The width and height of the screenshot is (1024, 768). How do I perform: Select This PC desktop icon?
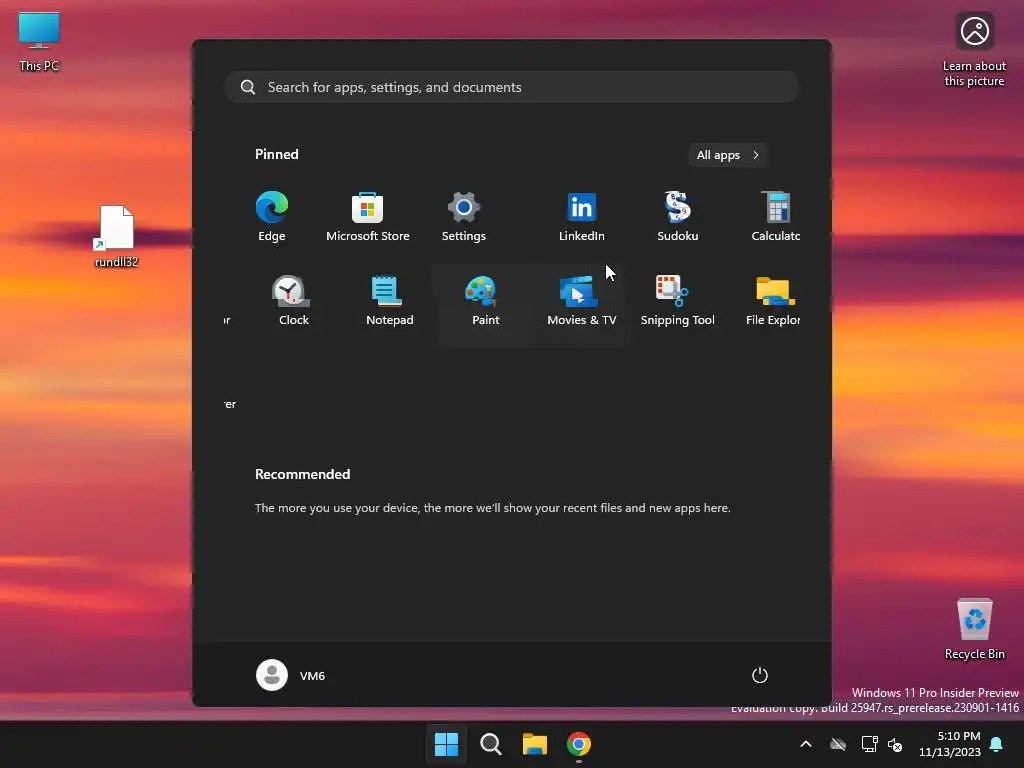(x=39, y=42)
